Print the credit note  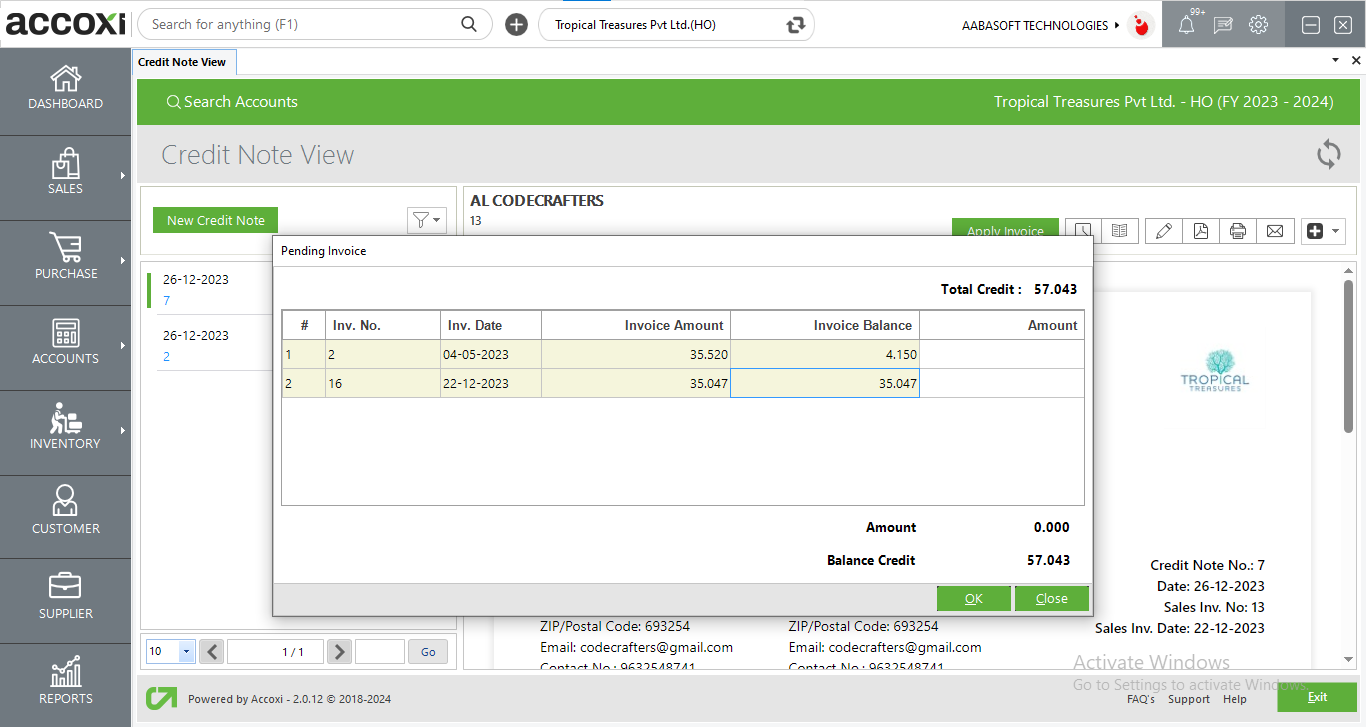(1238, 230)
